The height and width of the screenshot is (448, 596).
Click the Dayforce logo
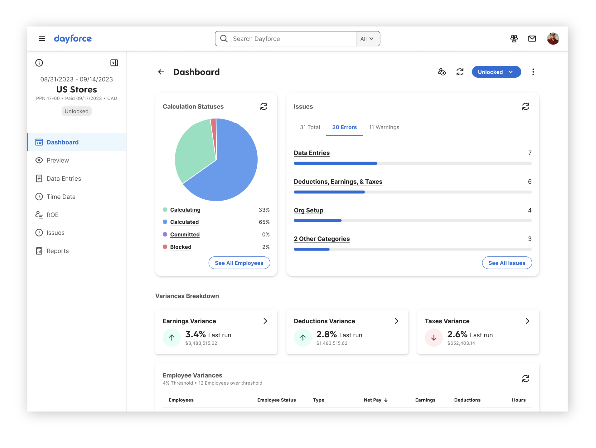coord(73,38)
